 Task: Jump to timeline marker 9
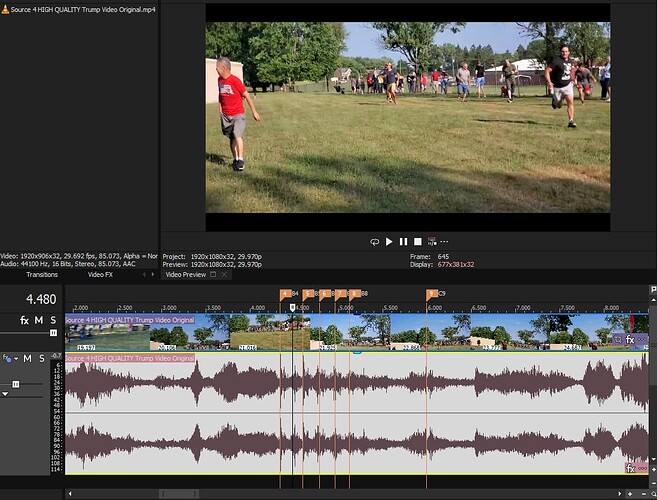(x=432, y=294)
